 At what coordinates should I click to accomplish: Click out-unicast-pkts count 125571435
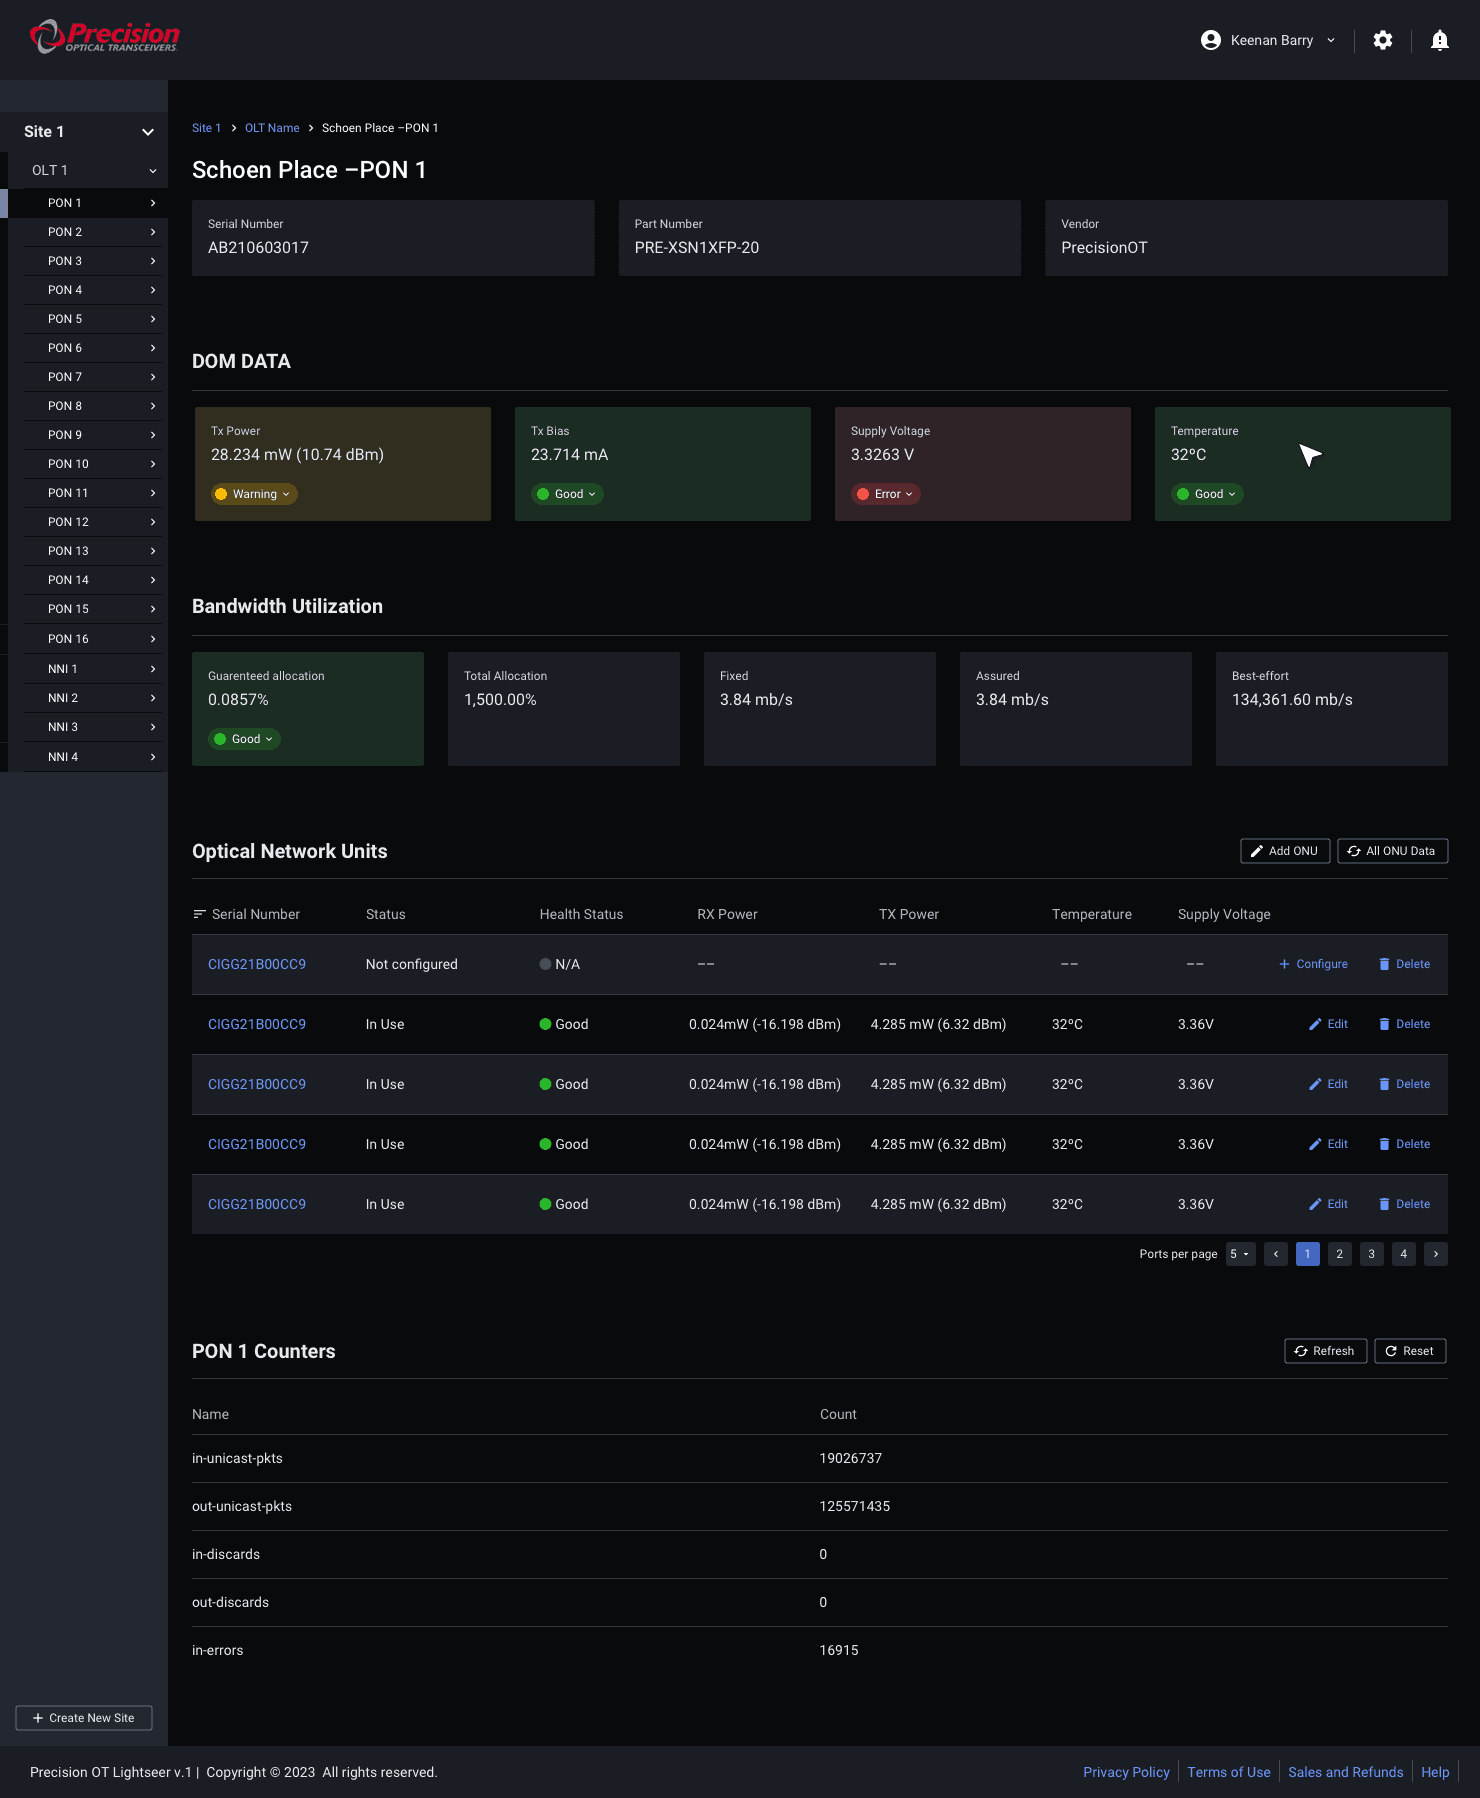[855, 1506]
